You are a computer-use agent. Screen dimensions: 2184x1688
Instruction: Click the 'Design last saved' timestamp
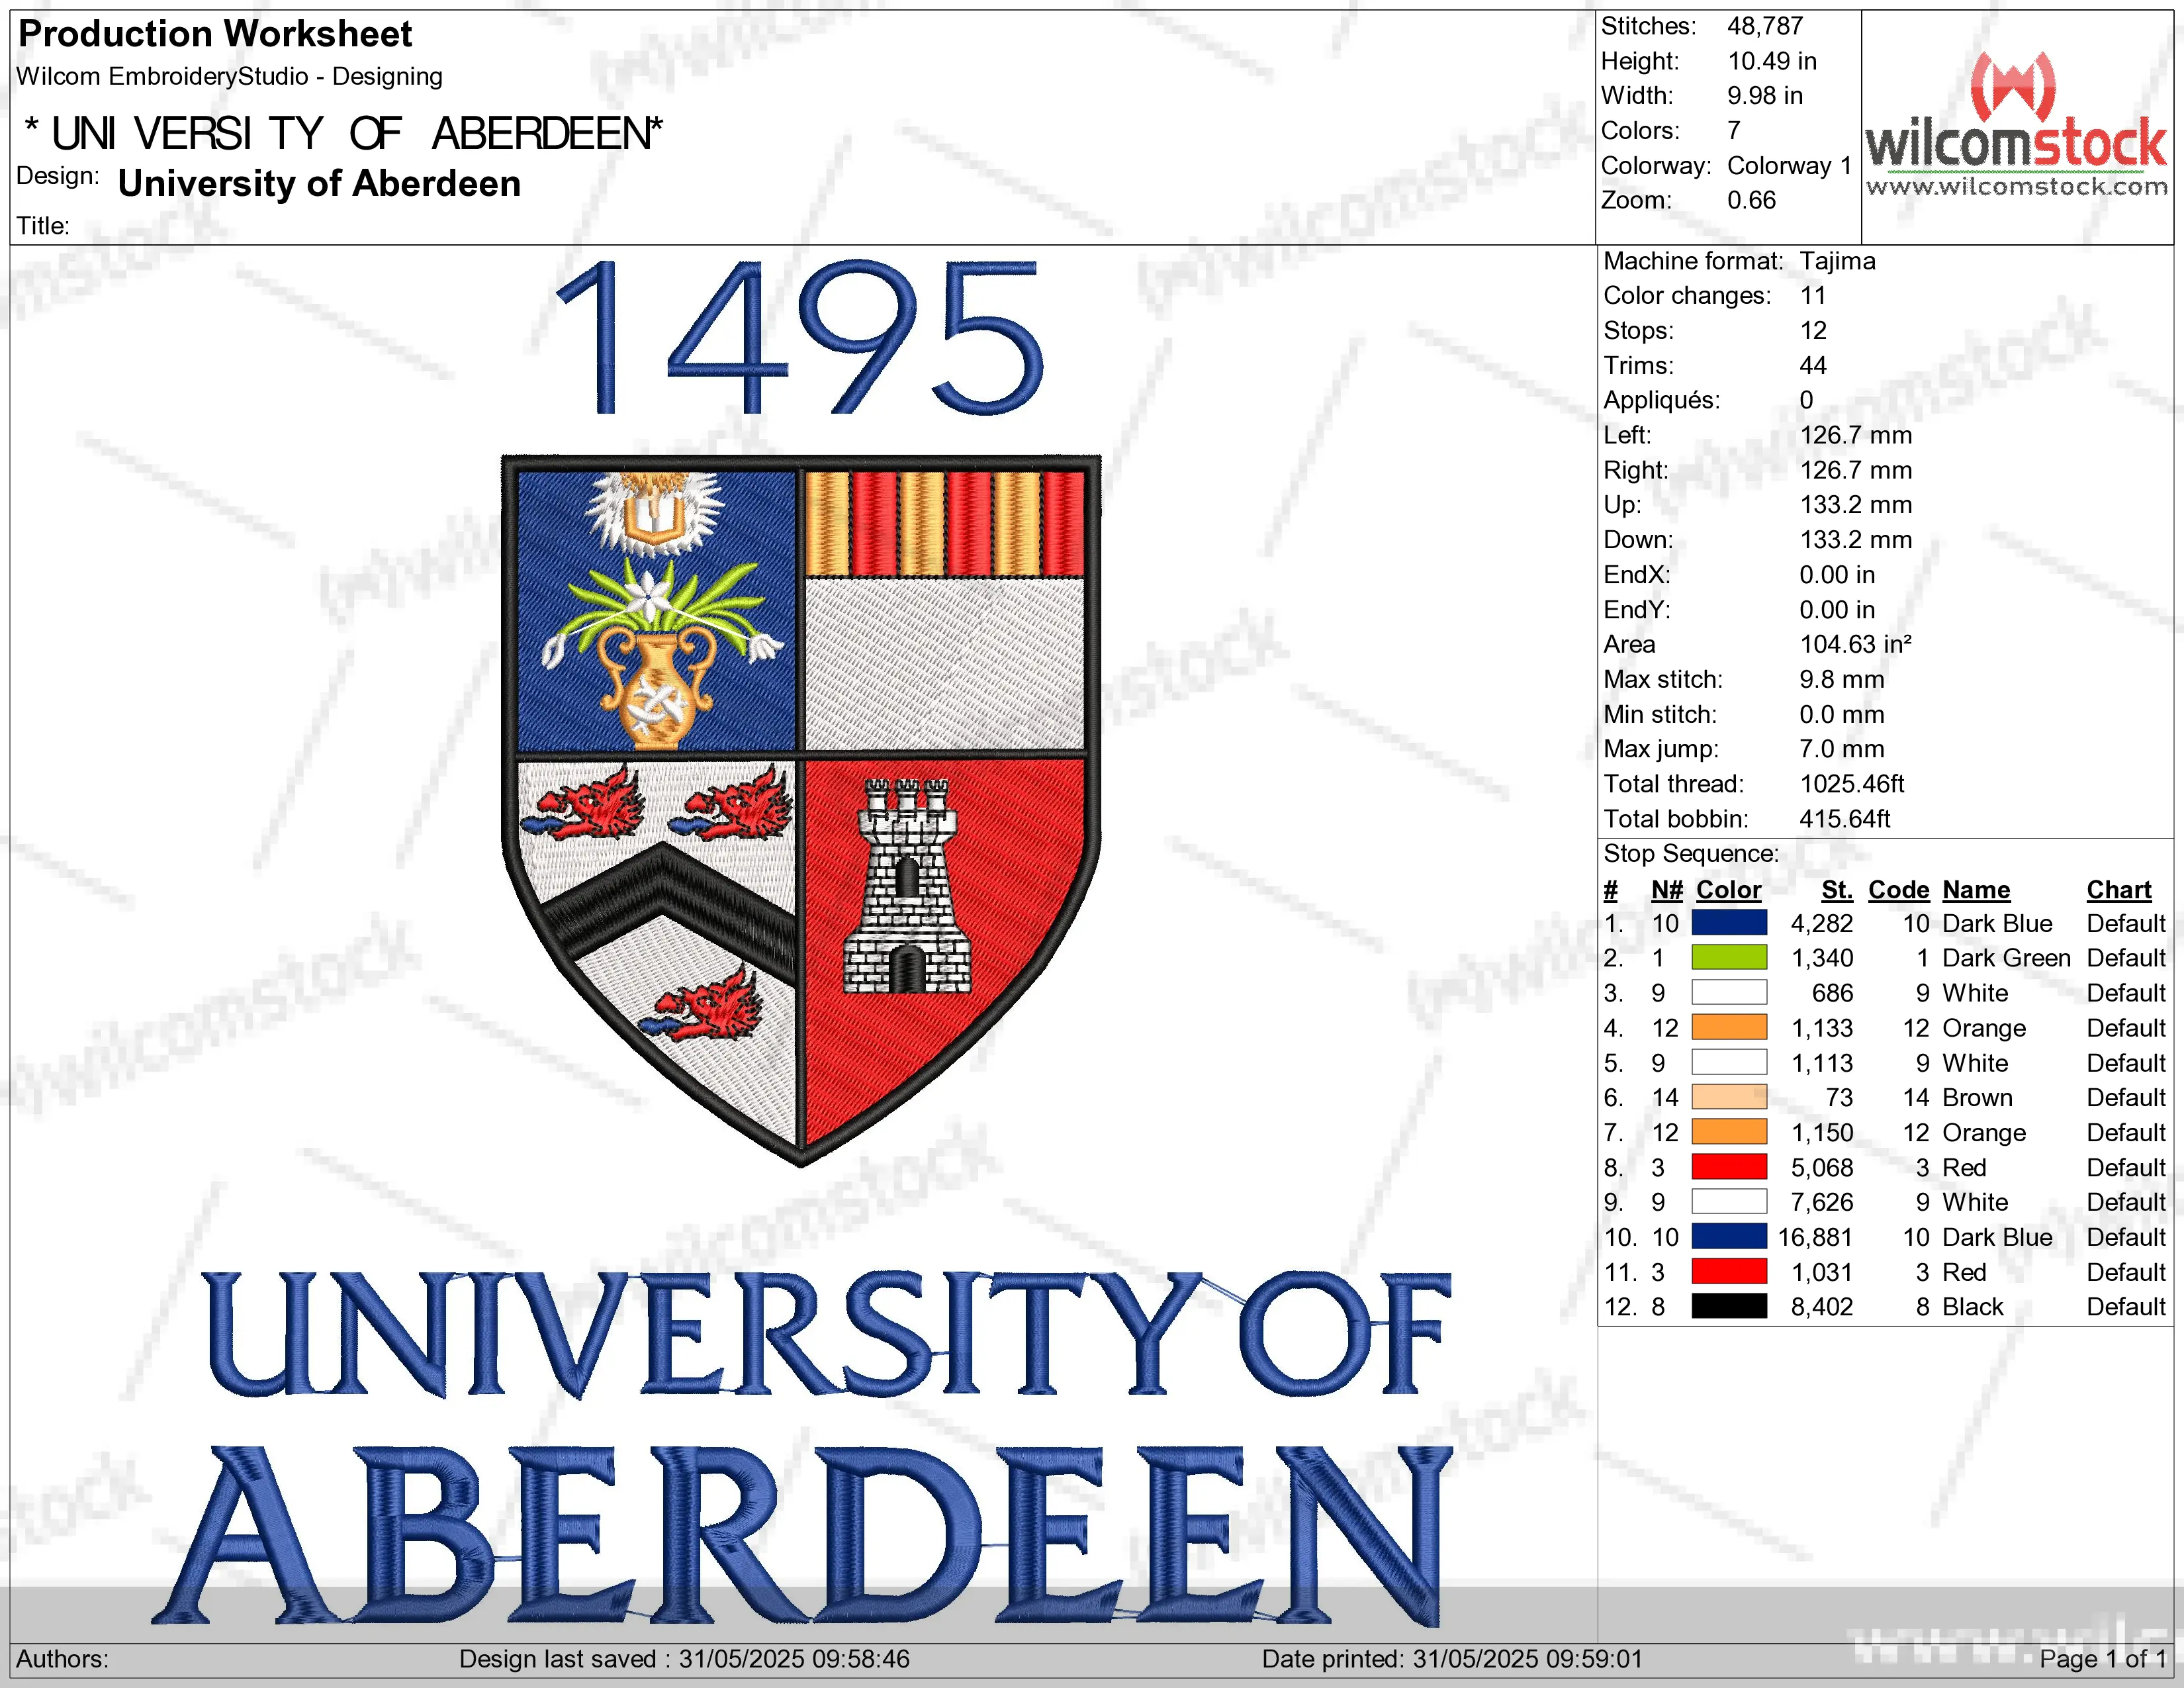684,1659
